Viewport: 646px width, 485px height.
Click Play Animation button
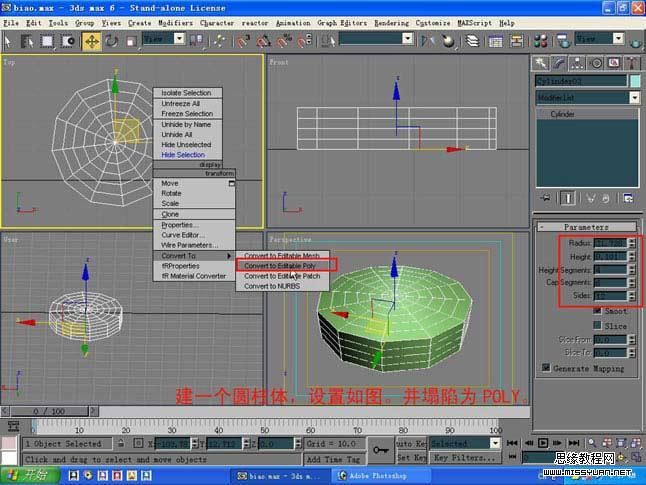(x=543, y=443)
